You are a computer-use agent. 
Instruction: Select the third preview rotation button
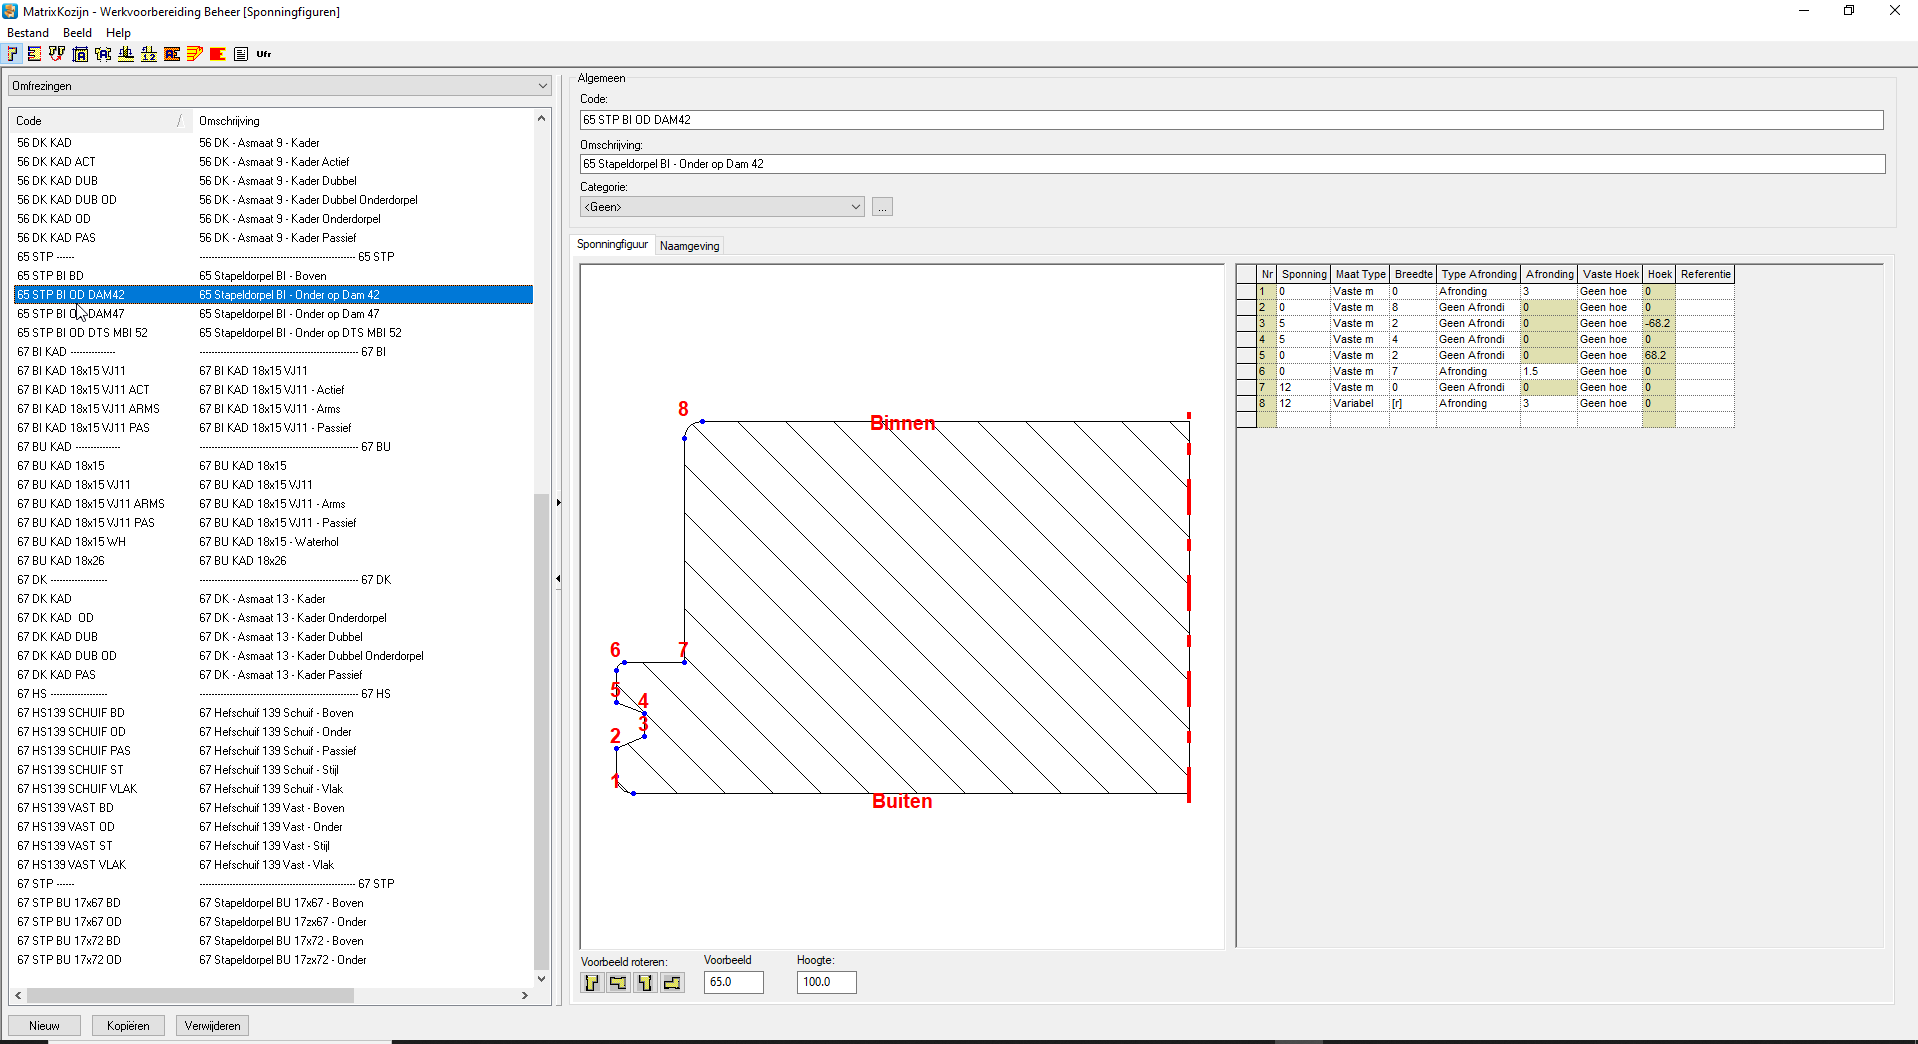click(645, 983)
